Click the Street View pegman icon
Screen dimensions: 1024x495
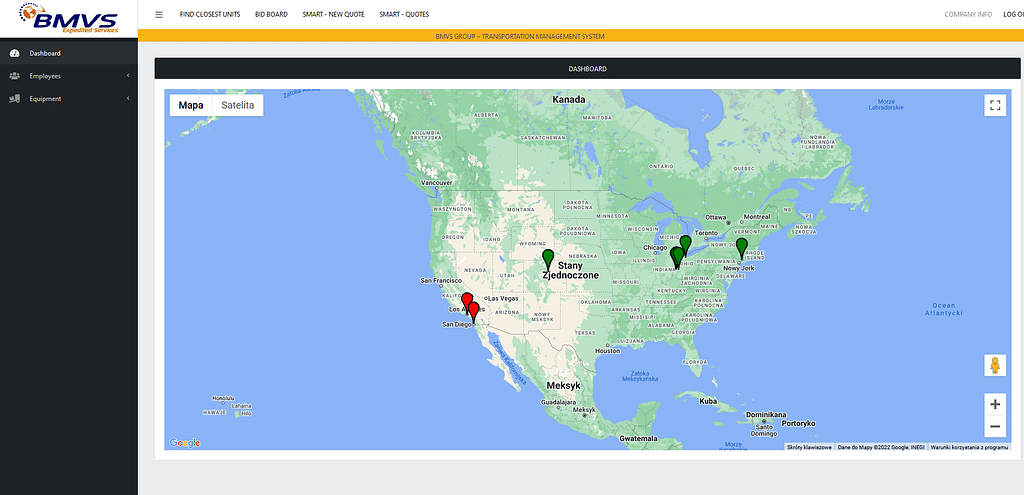tap(994, 365)
